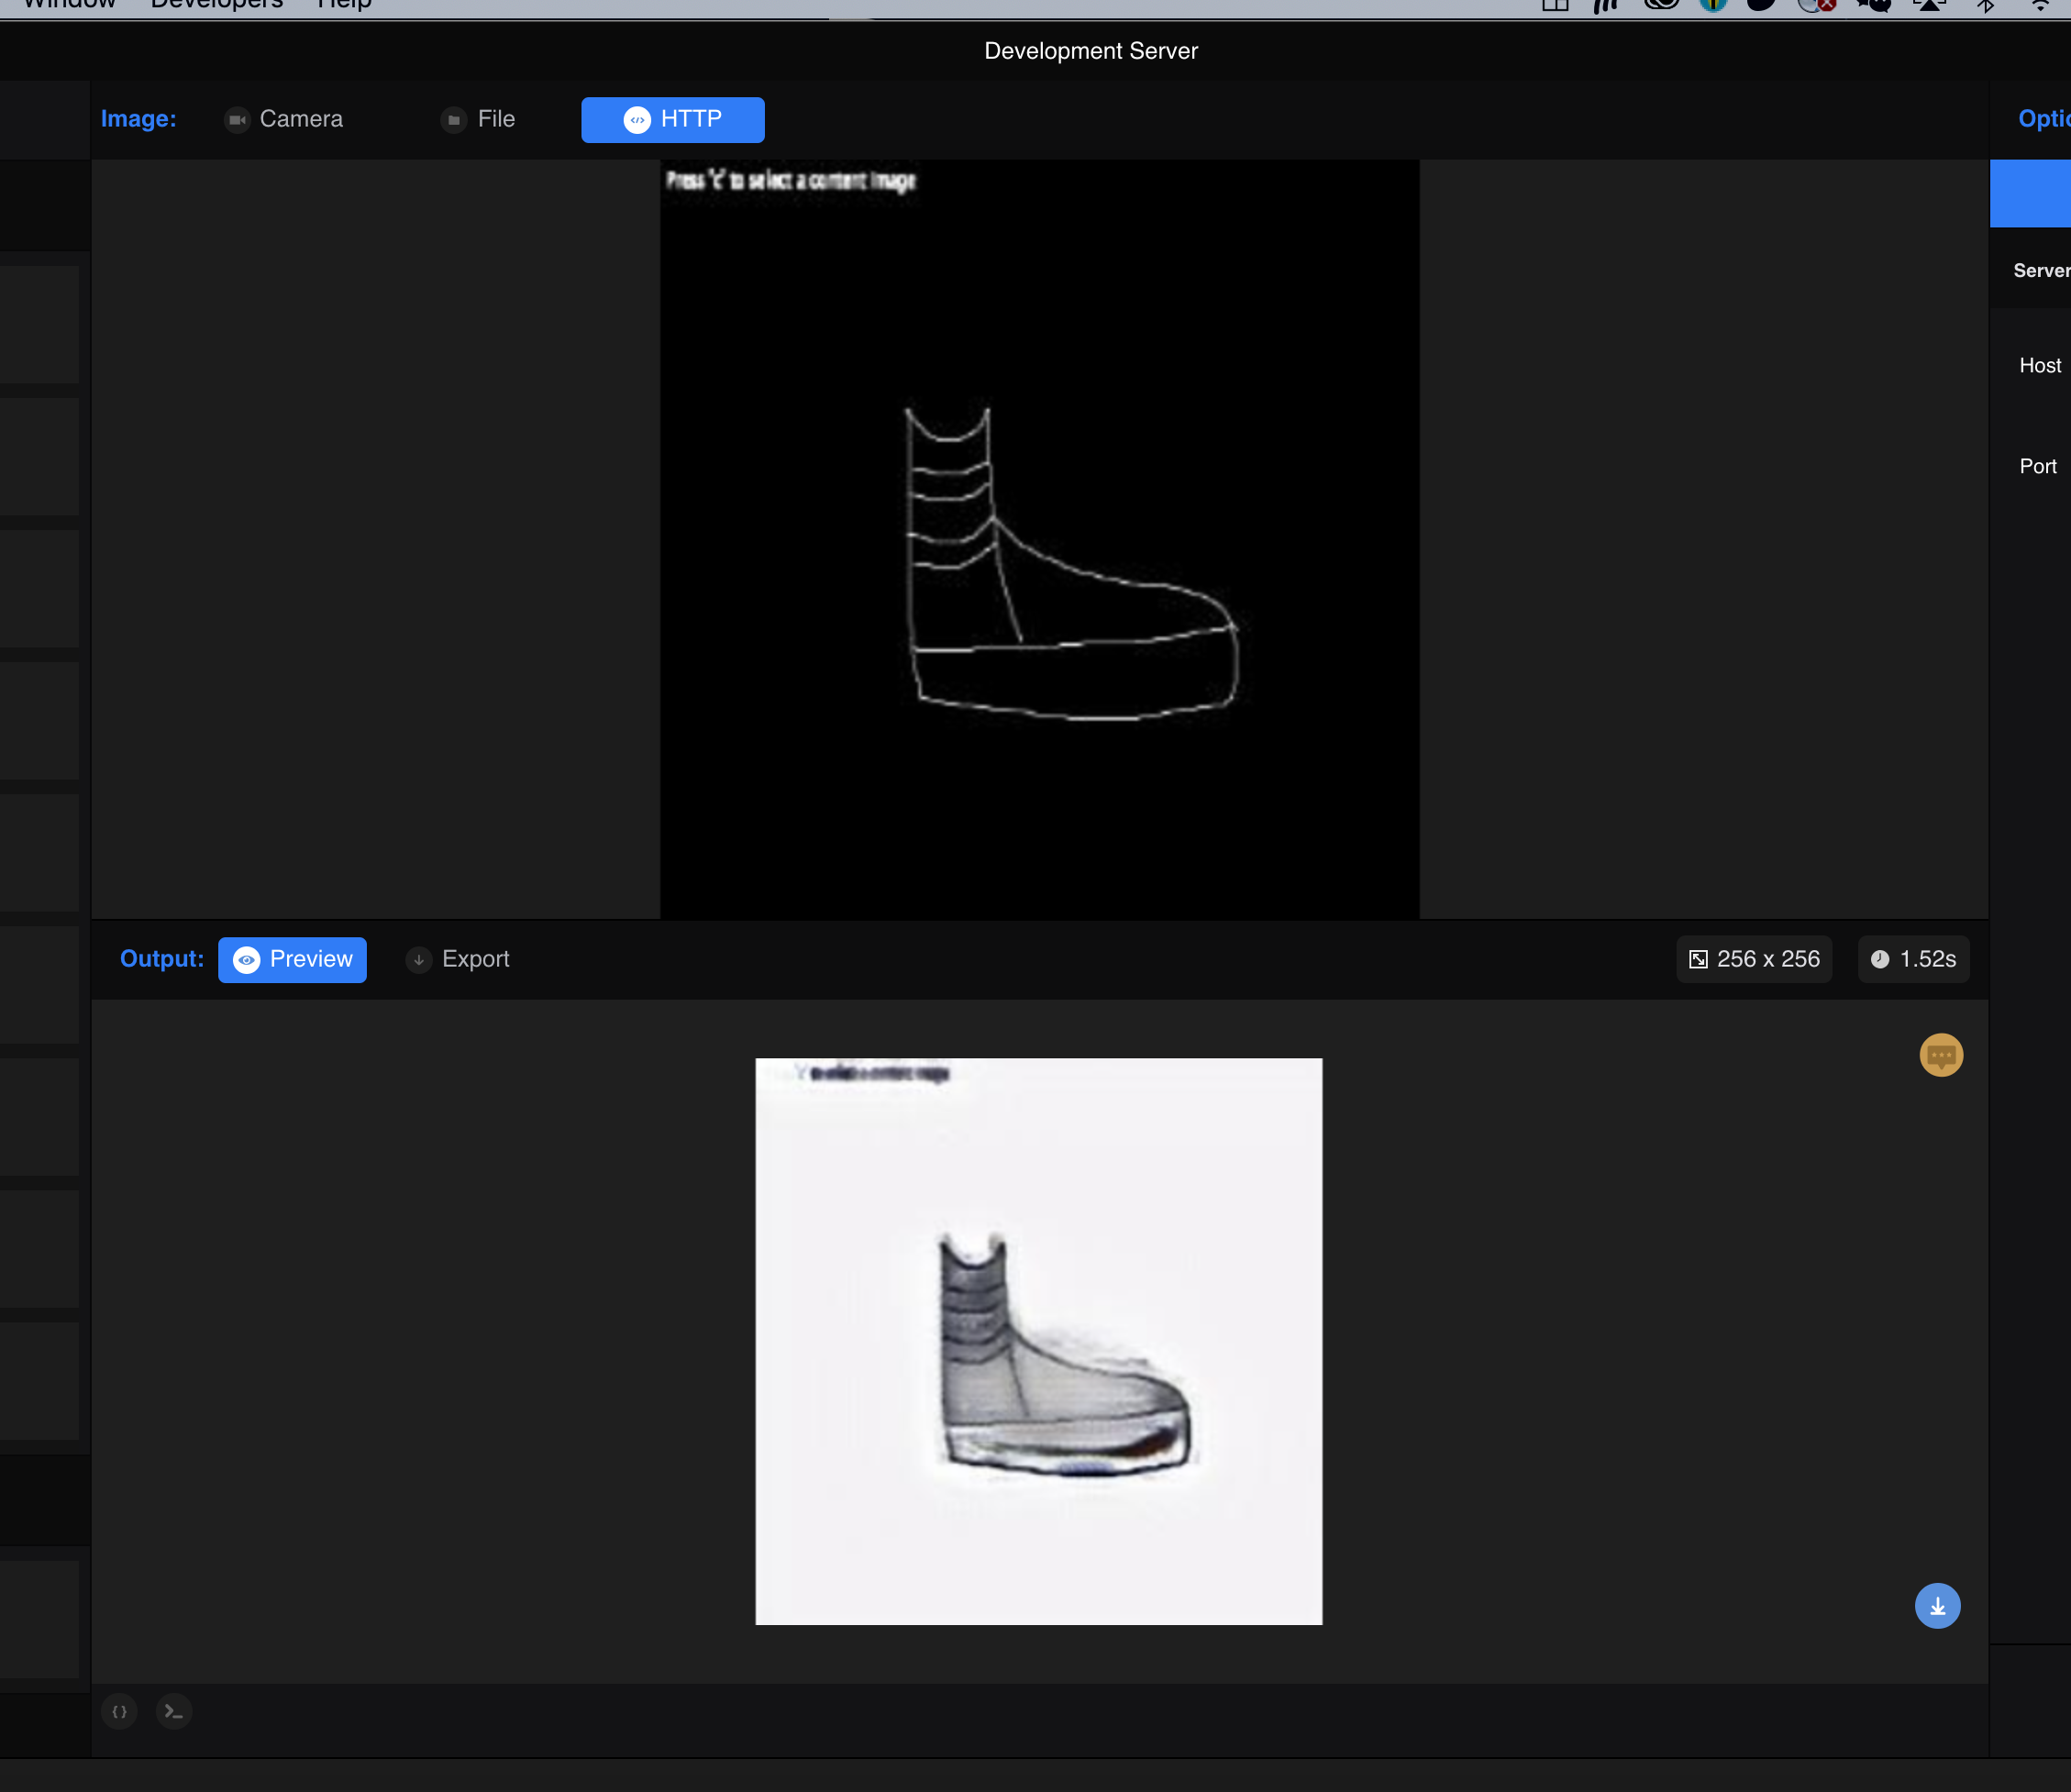Click the 256 x 256 size badge

point(1754,959)
